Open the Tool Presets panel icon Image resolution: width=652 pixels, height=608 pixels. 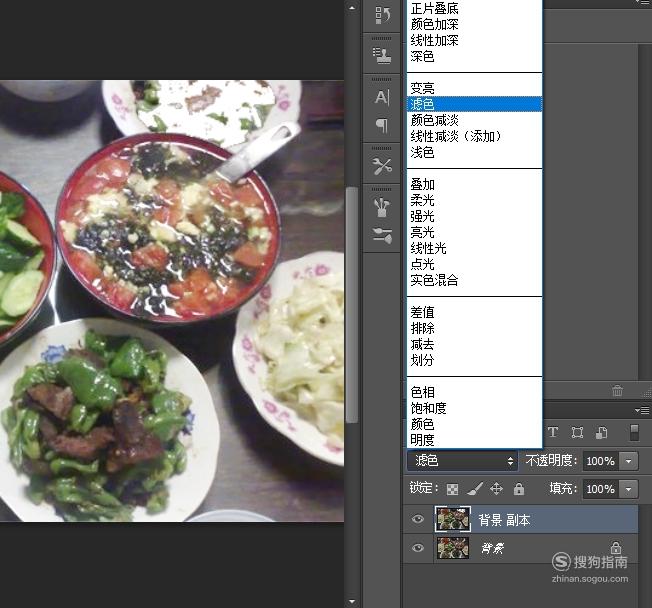(382, 166)
